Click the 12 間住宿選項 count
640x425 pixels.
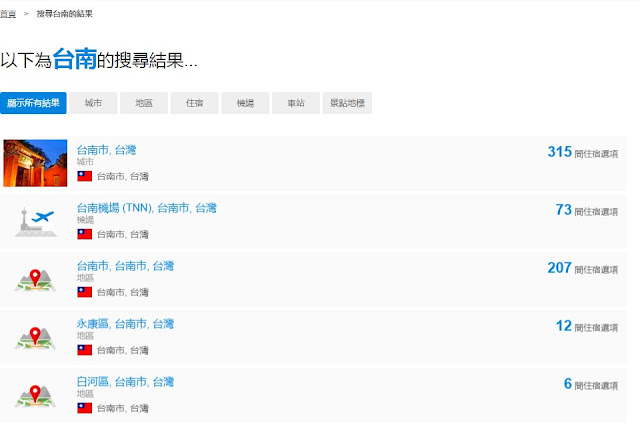[587, 326]
